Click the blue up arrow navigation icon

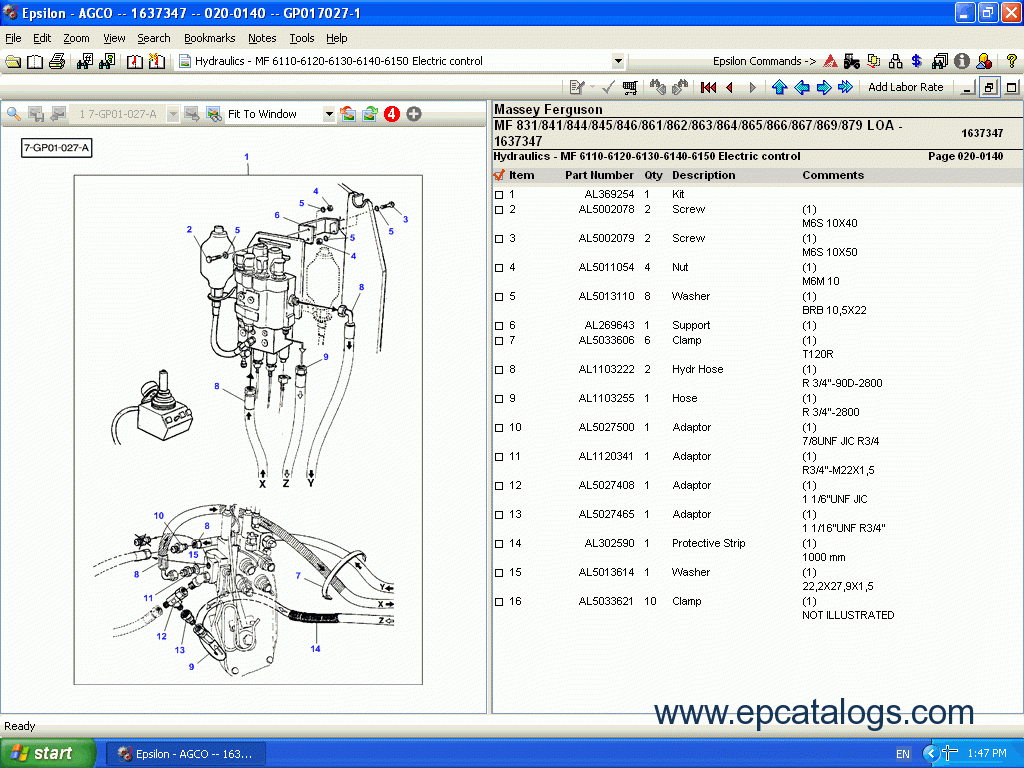[780, 88]
